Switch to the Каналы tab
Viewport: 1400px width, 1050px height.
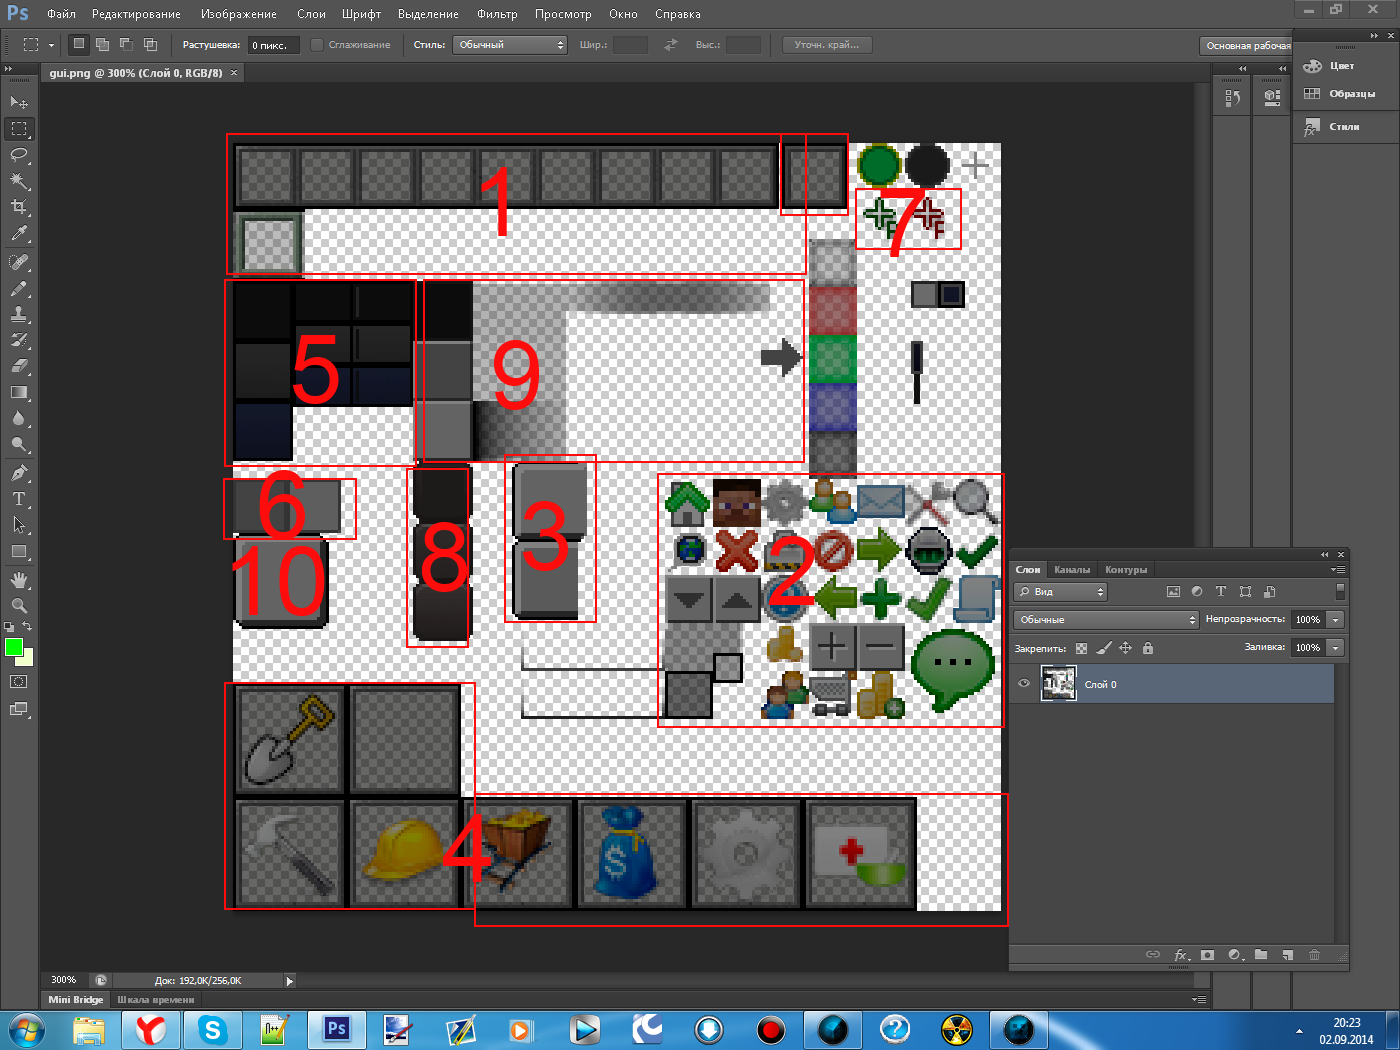pyautogui.click(x=1072, y=570)
